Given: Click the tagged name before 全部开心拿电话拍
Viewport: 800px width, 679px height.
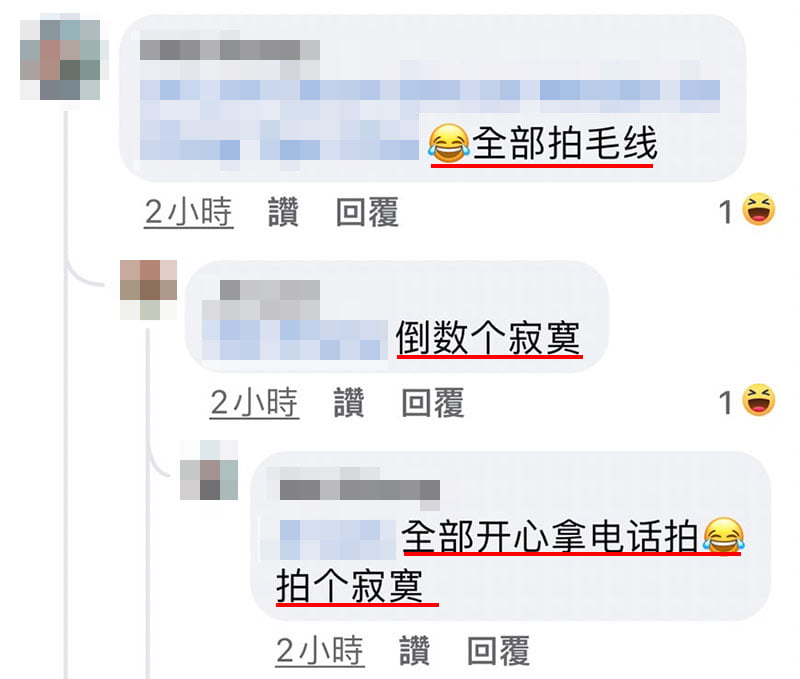Looking at the screenshot, I should tap(338, 539).
